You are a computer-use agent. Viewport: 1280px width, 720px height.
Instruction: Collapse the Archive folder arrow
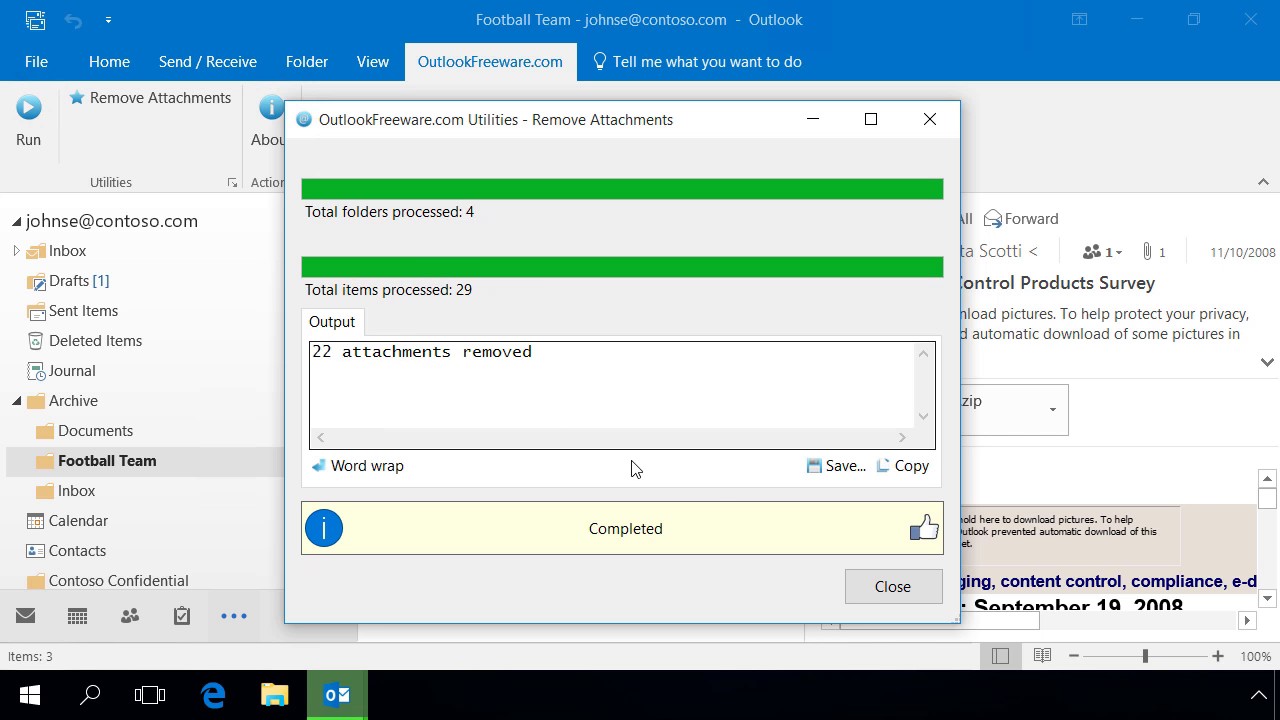click(x=16, y=401)
